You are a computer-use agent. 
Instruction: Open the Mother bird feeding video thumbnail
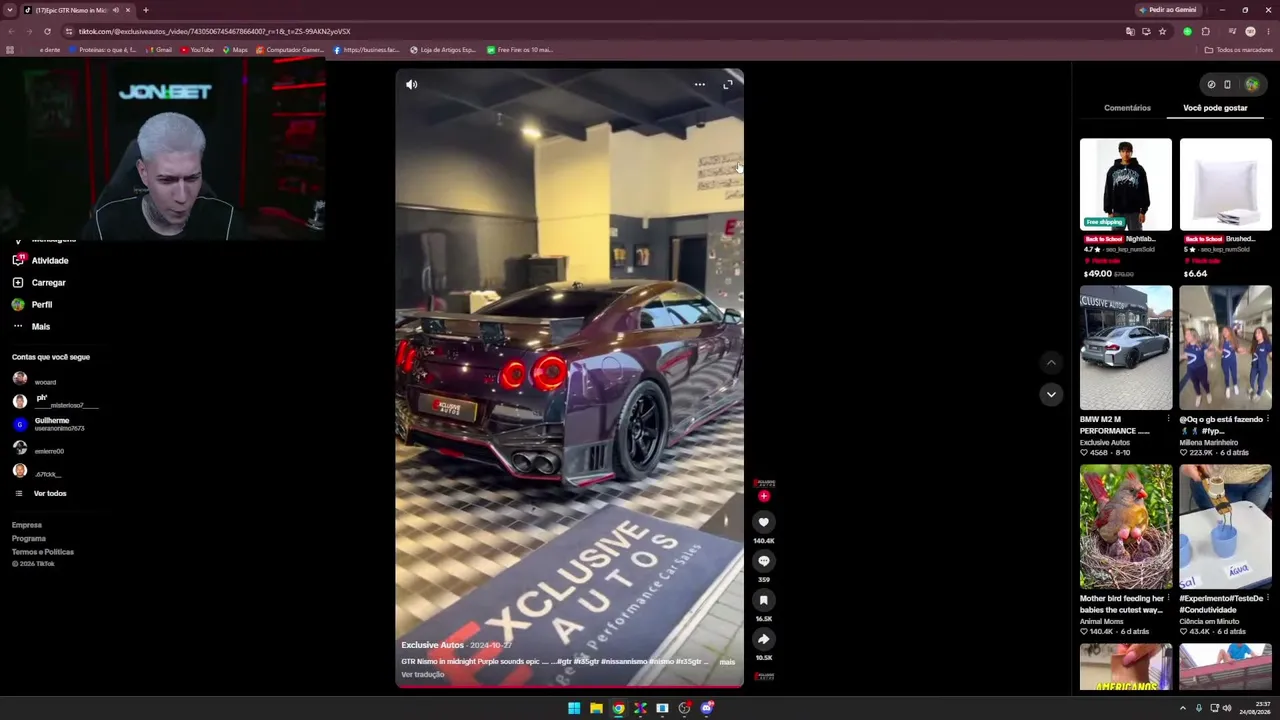coord(1126,527)
